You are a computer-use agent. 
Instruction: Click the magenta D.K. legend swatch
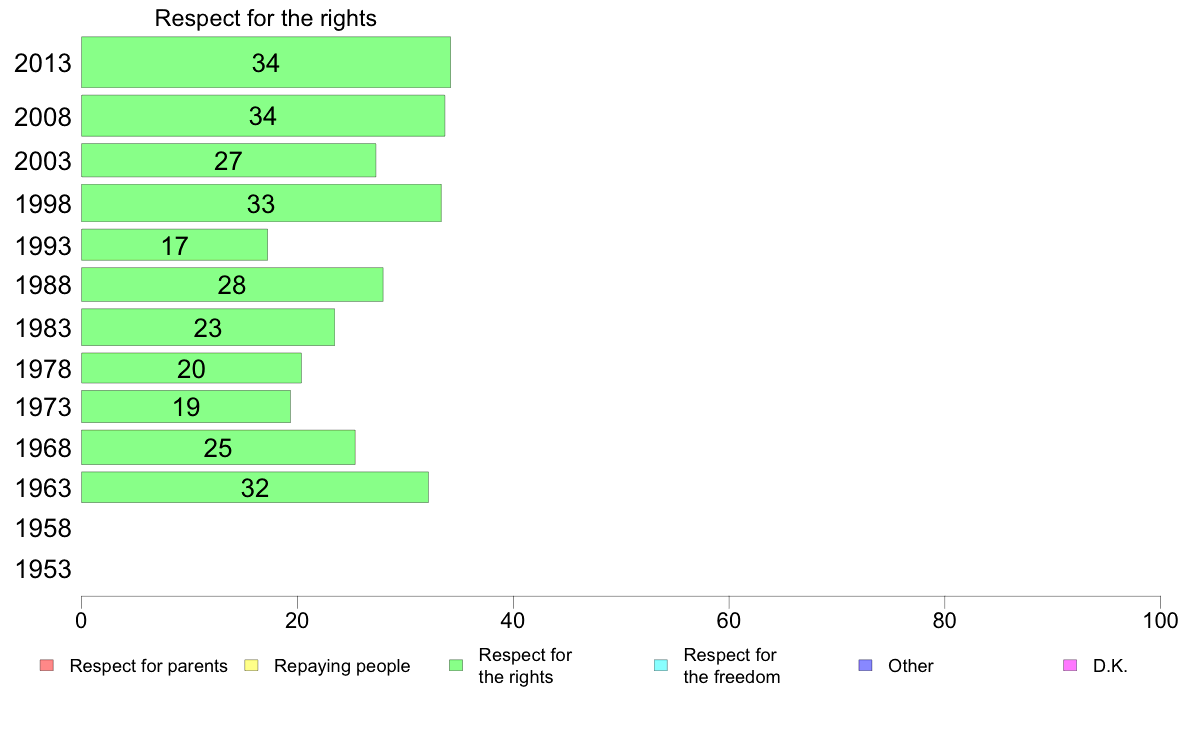(1070, 666)
